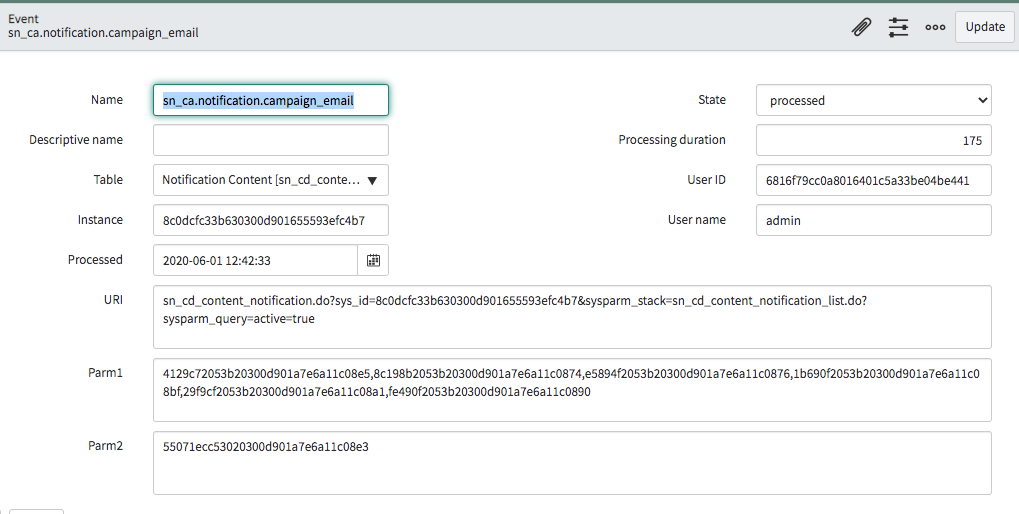Screen dimensions: 1019x514
Task: Click the Processing duration field 175
Action: 873,140
